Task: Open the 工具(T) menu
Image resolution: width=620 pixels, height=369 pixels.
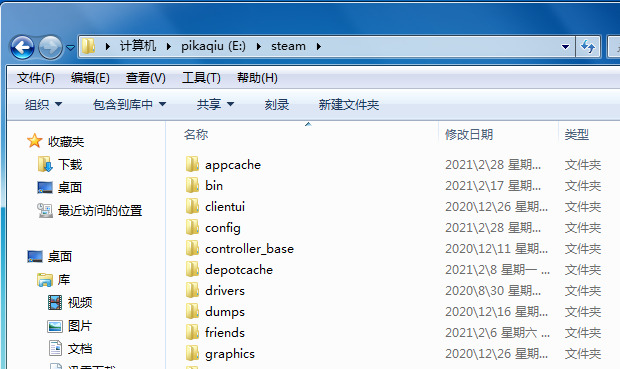Action: coord(201,78)
